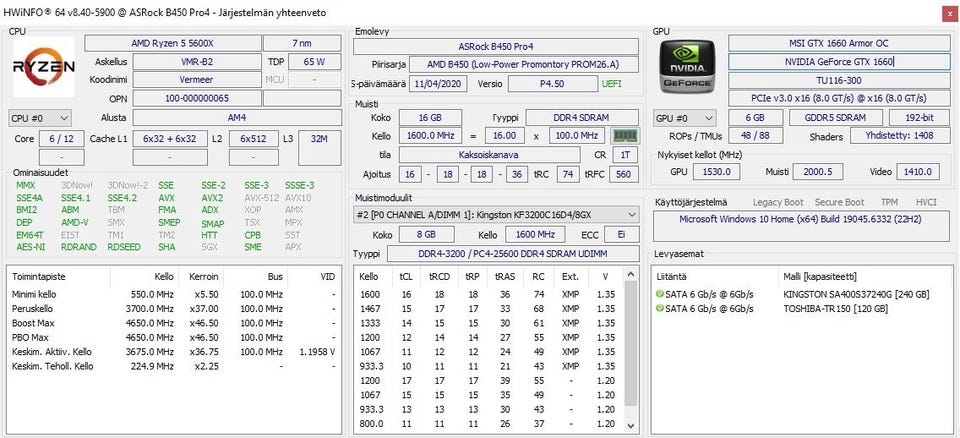The width and height of the screenshot is (960, 438).
Task: Select the Boost Max clock row
Action: tap(173, 323)
